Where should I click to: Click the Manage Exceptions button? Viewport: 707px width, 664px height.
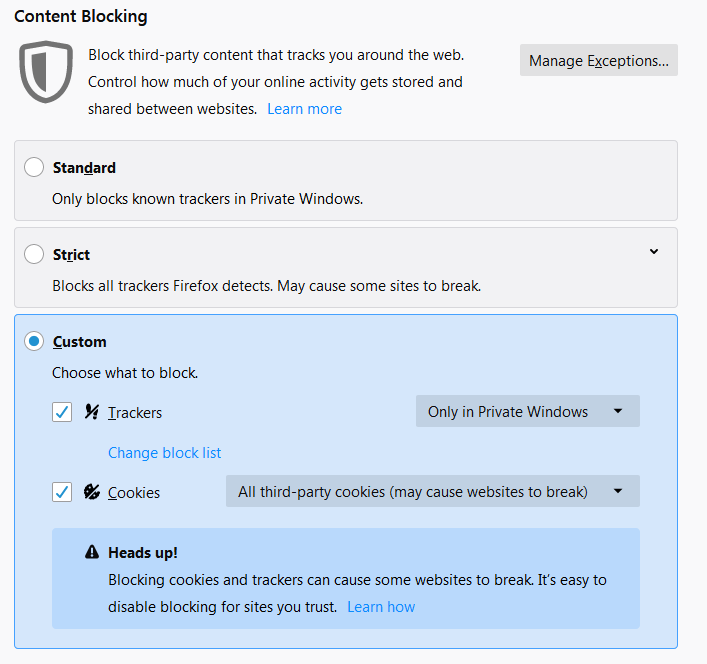[599, 60]
